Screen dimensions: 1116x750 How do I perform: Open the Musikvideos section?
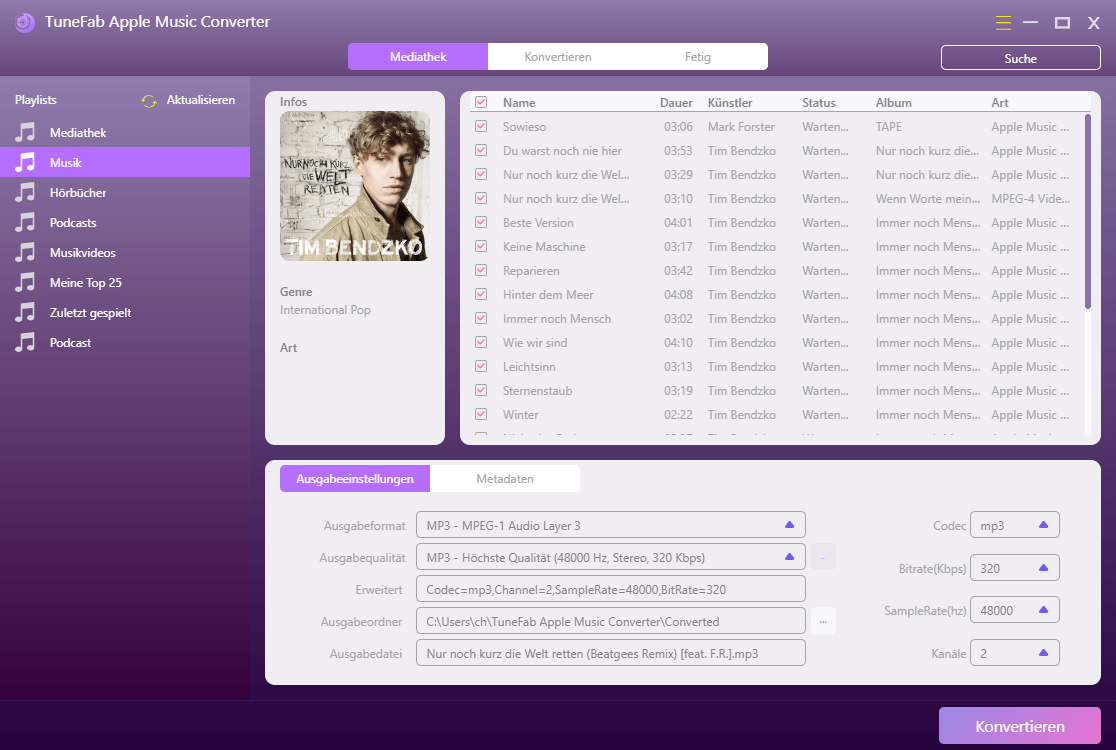(73, 252)
